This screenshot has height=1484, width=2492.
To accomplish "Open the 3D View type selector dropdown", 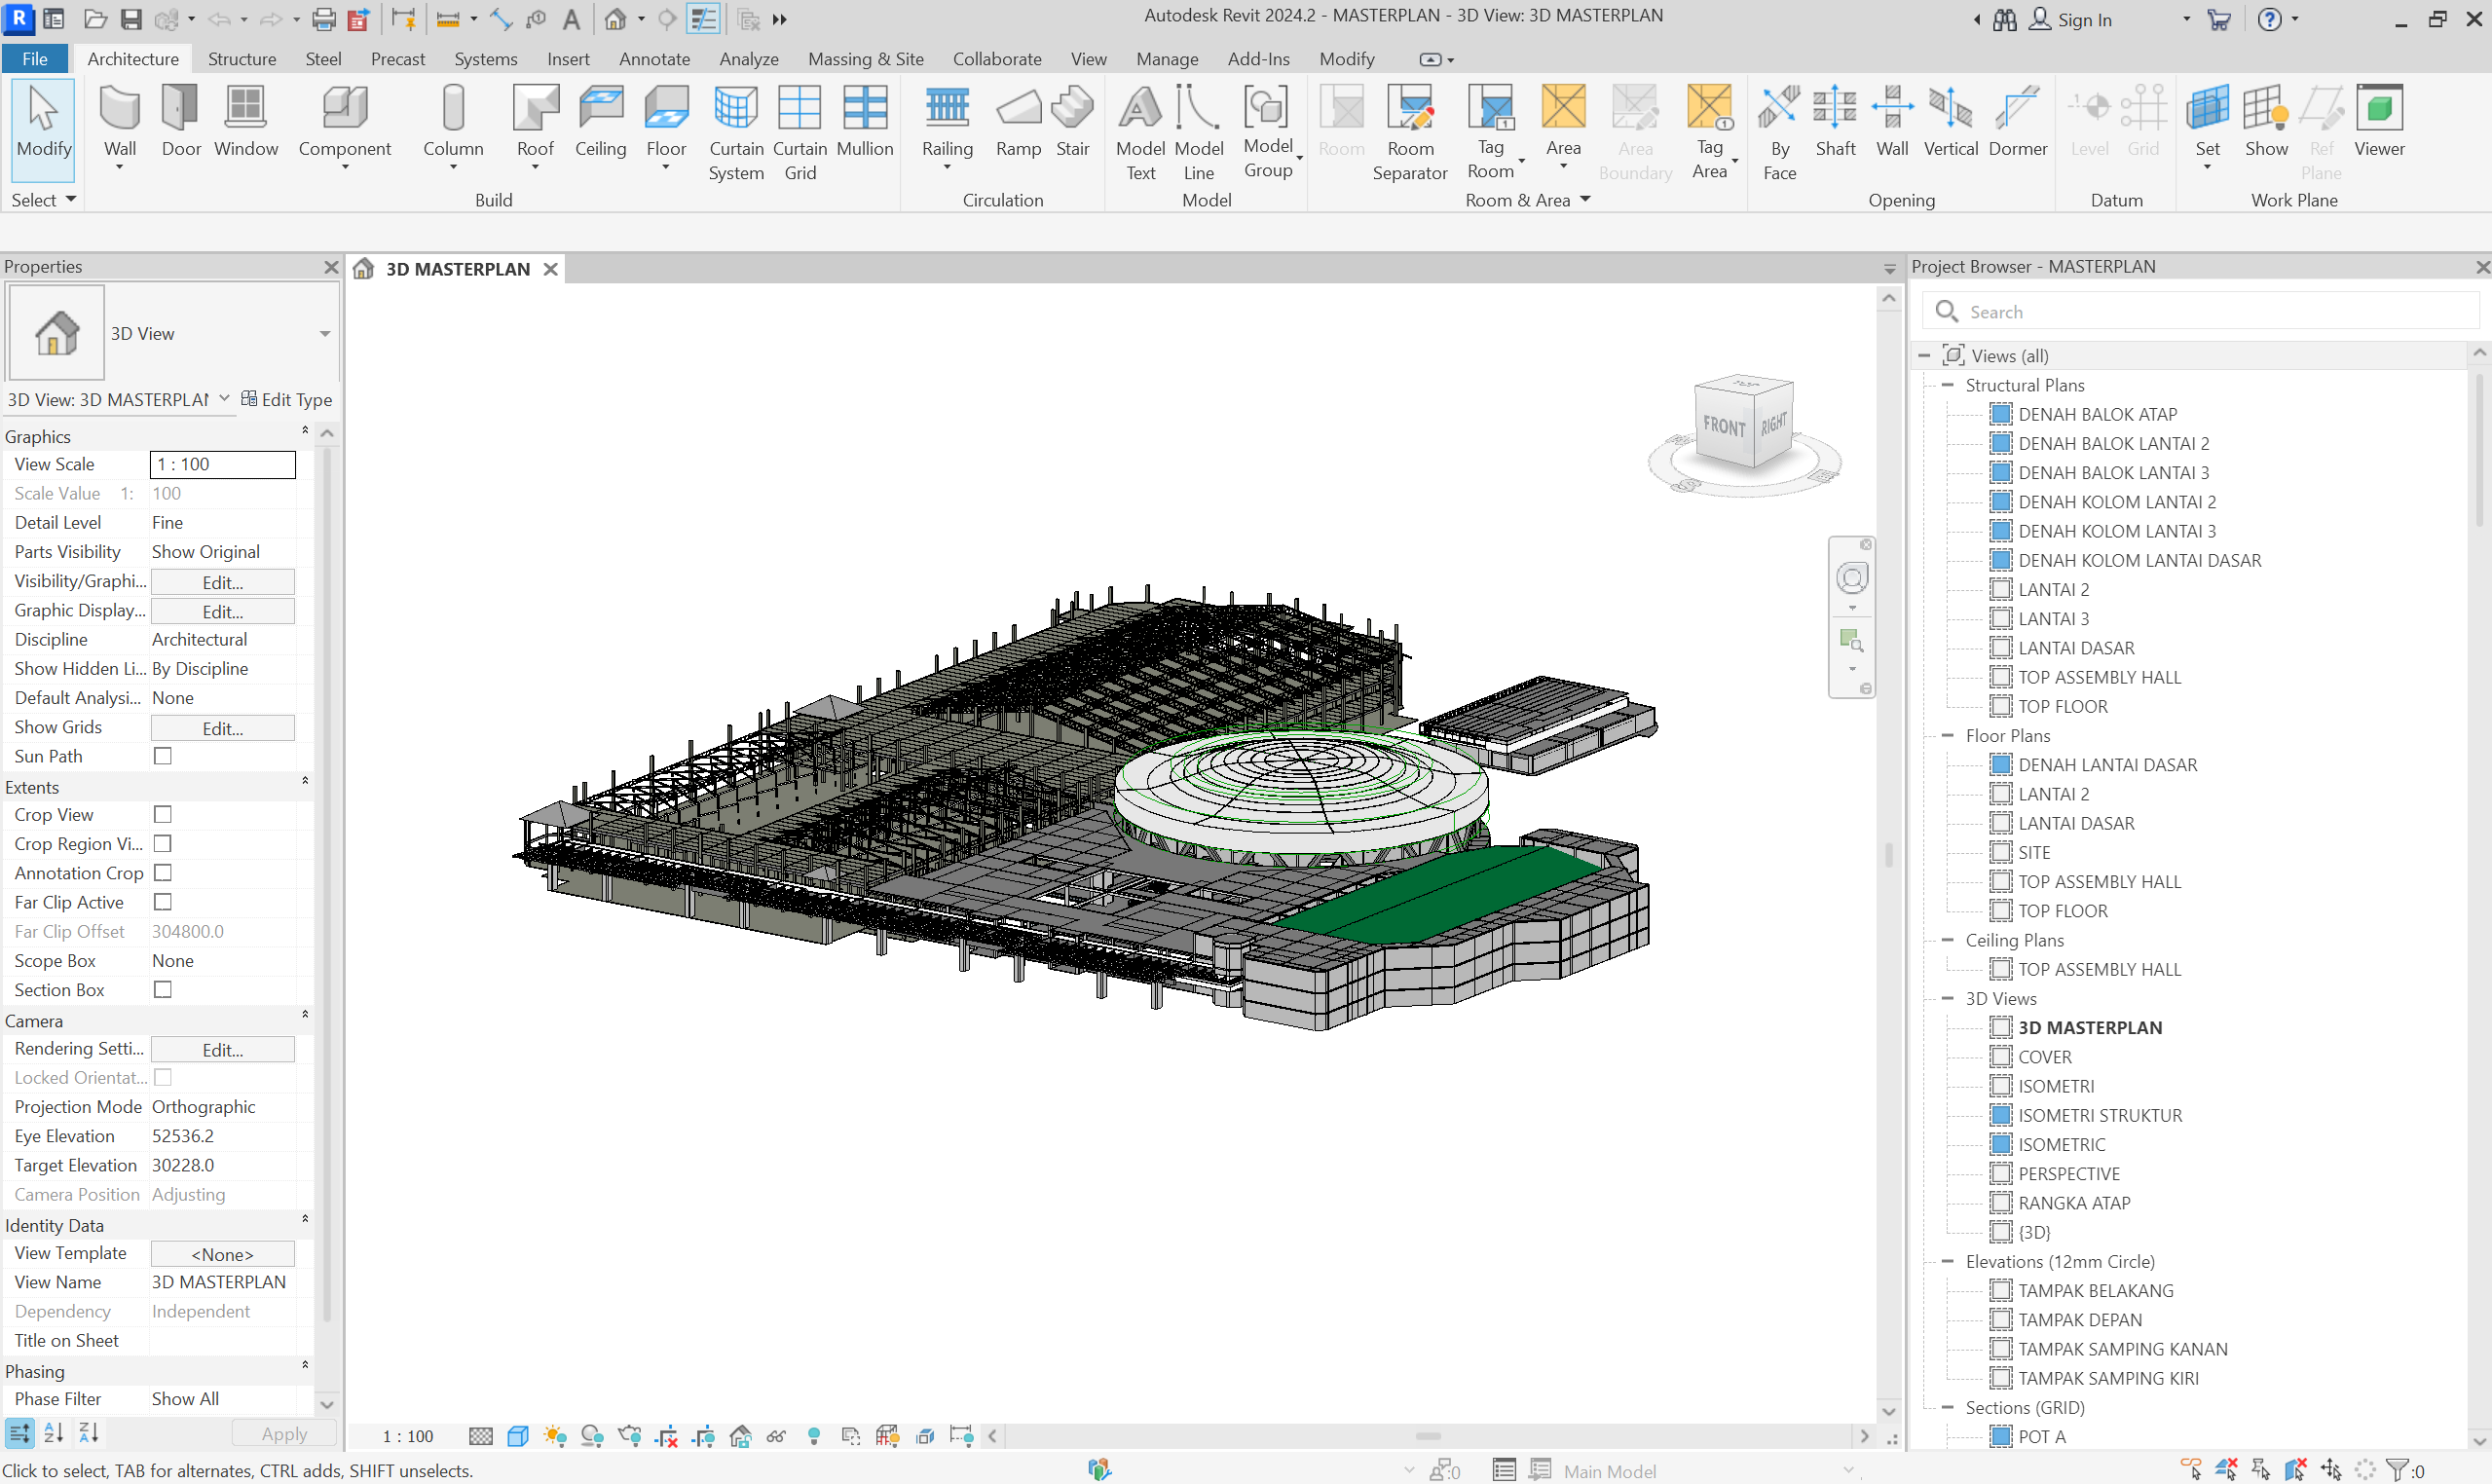I will pos(325,334).
